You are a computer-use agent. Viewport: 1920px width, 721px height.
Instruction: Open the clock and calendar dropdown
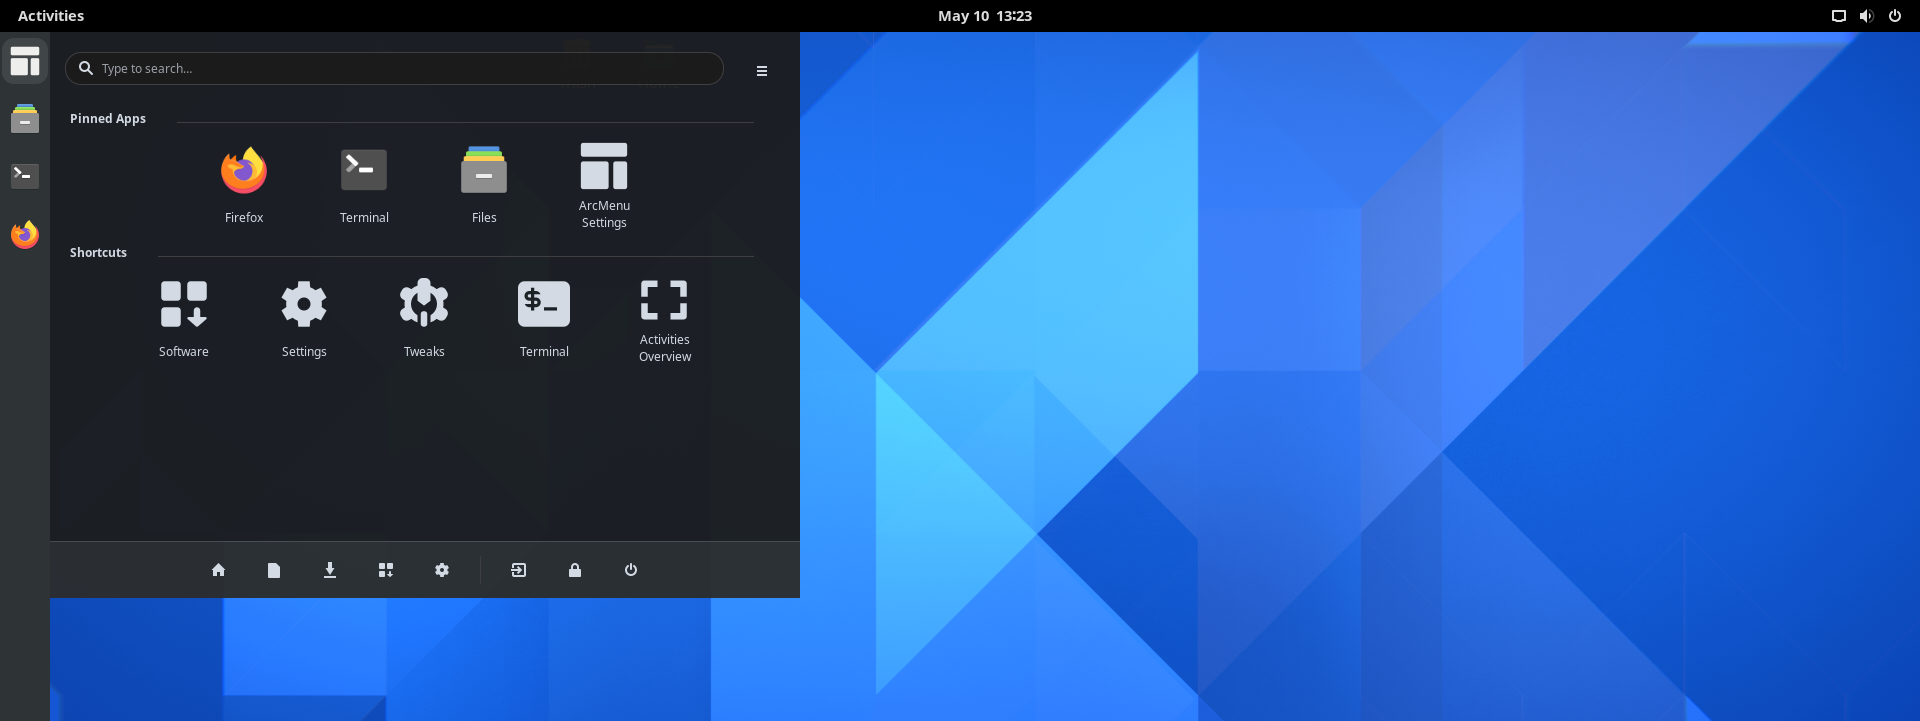pyautogui.click(x=984, y=16)
